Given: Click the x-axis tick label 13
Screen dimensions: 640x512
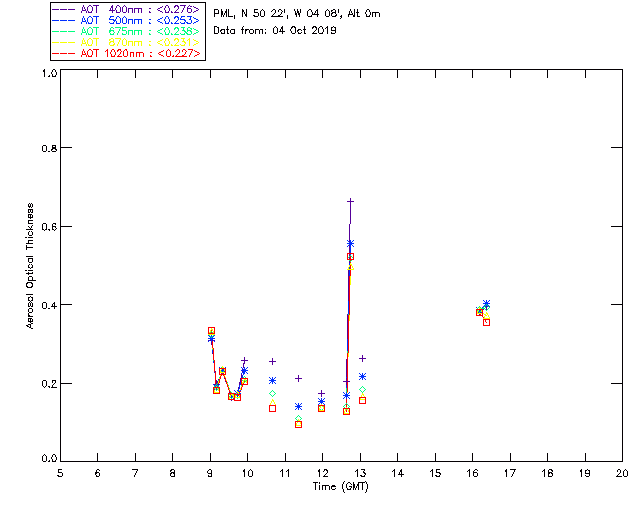Looking at the screenshot, I should coord(360,473).
